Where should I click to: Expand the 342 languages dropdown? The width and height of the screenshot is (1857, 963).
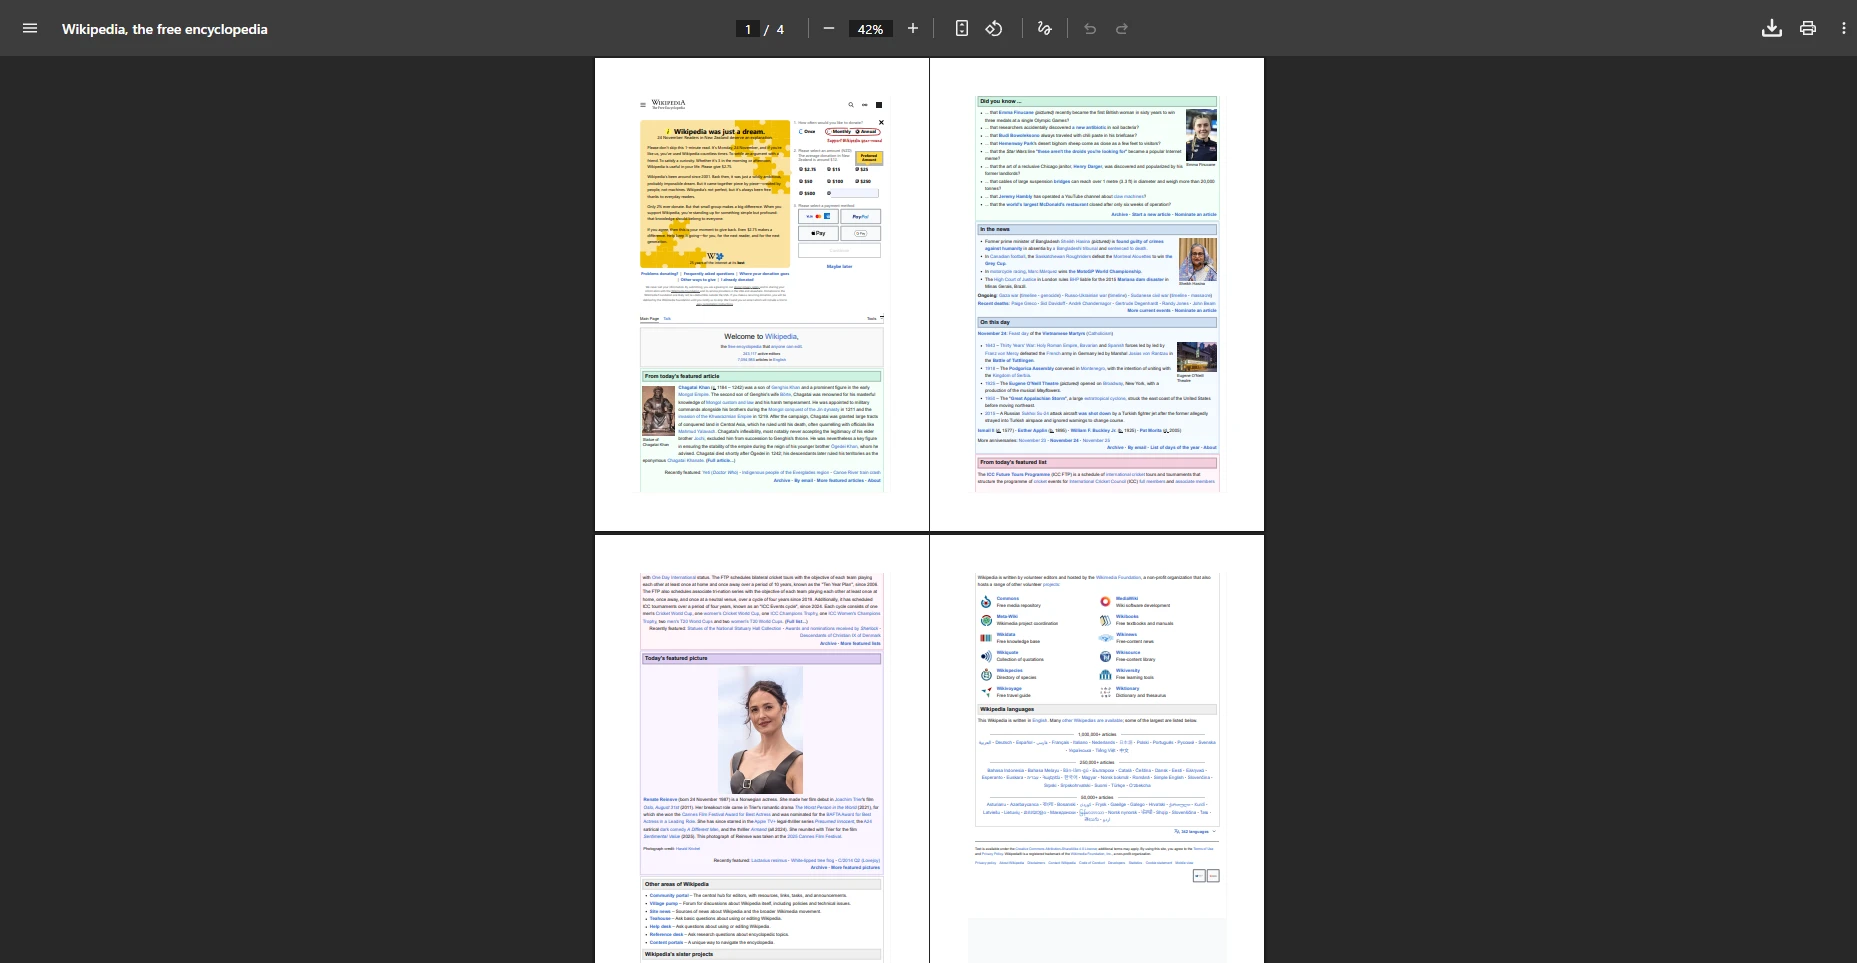coord(1196,832)
